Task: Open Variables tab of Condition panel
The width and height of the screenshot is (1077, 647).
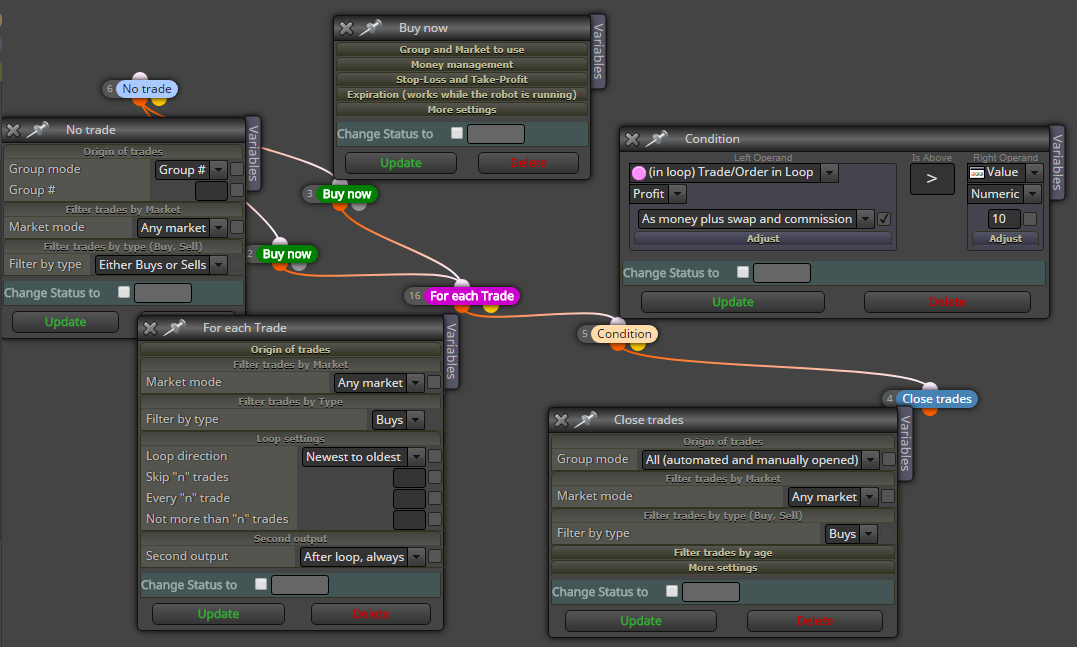Action: [1057, 162]
